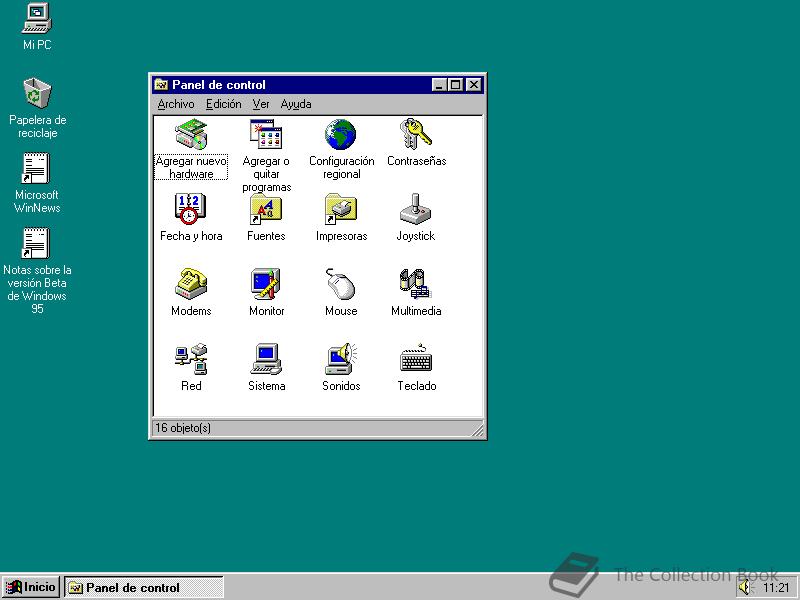This screenshot has height=600, width=800.
Task: Select the Papelera de reciclaje icon
Action: 37,92
